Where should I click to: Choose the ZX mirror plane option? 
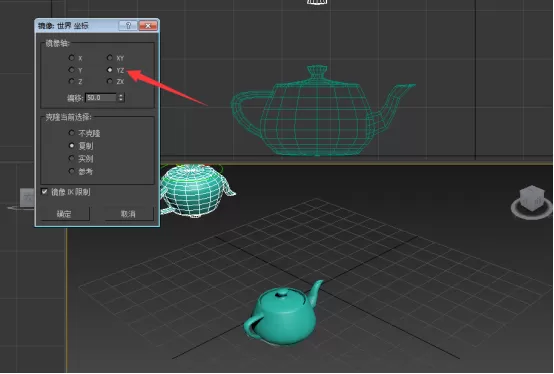(x=110, y=81)
